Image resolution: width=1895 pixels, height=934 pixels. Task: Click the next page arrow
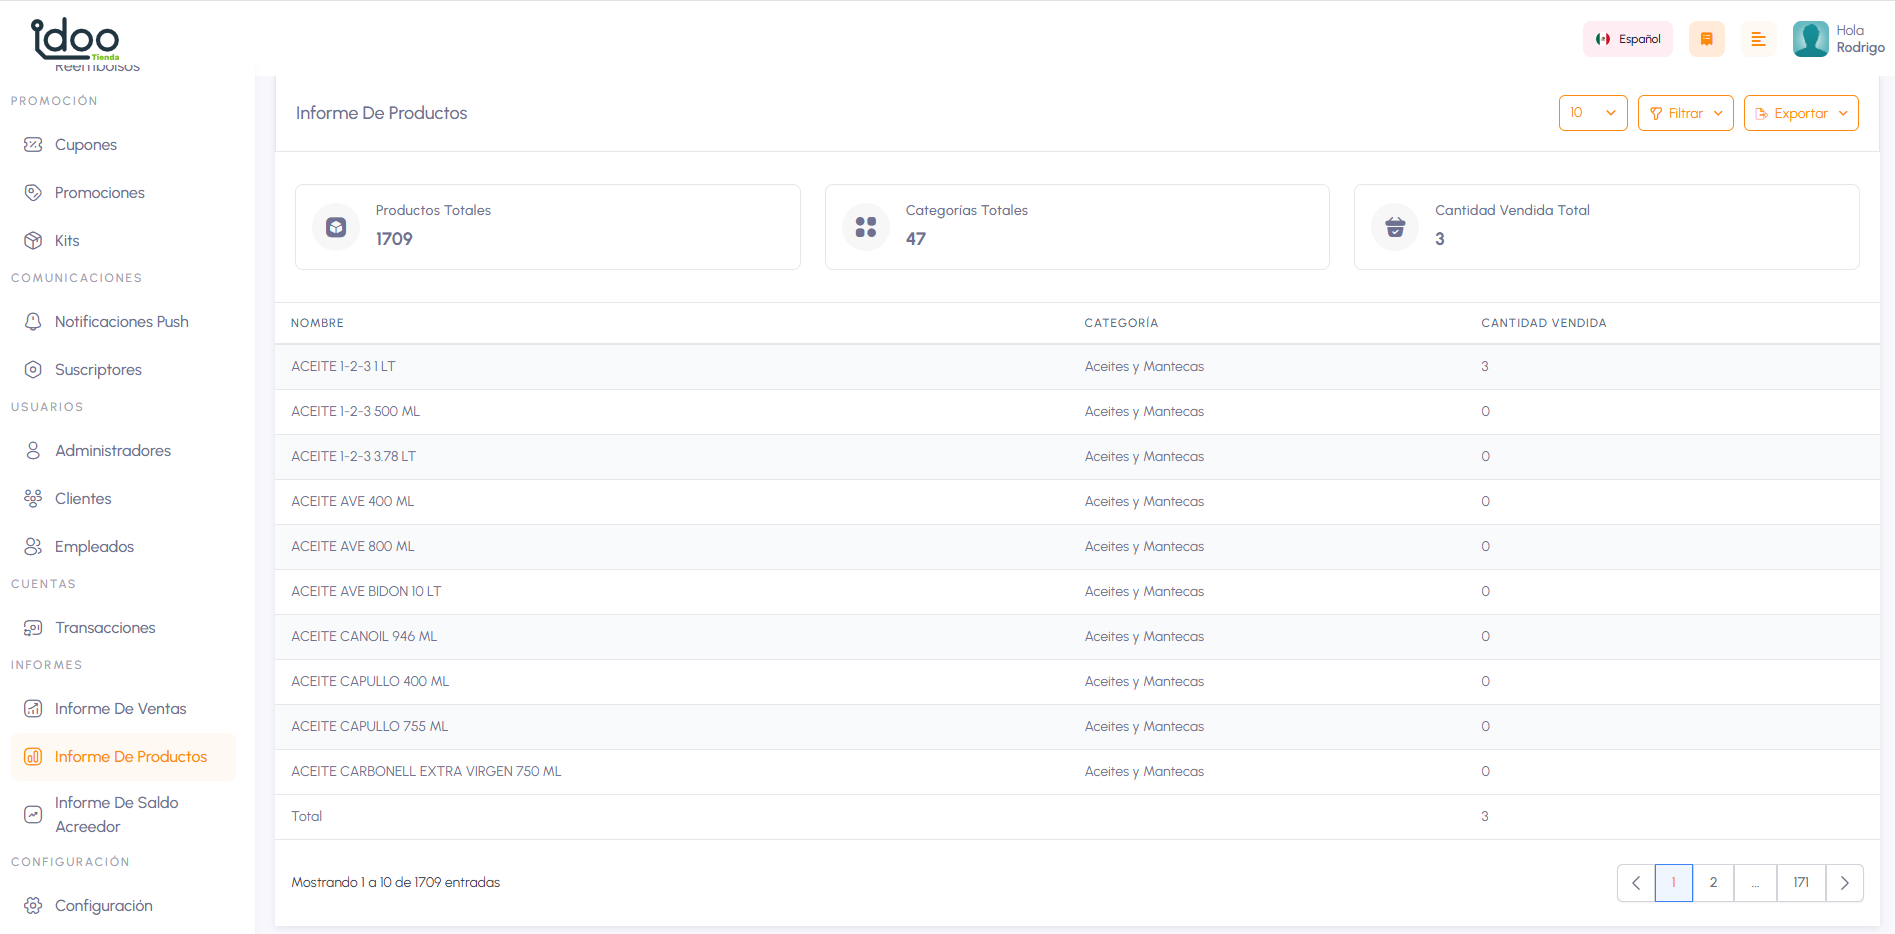tap(1844, 883)
